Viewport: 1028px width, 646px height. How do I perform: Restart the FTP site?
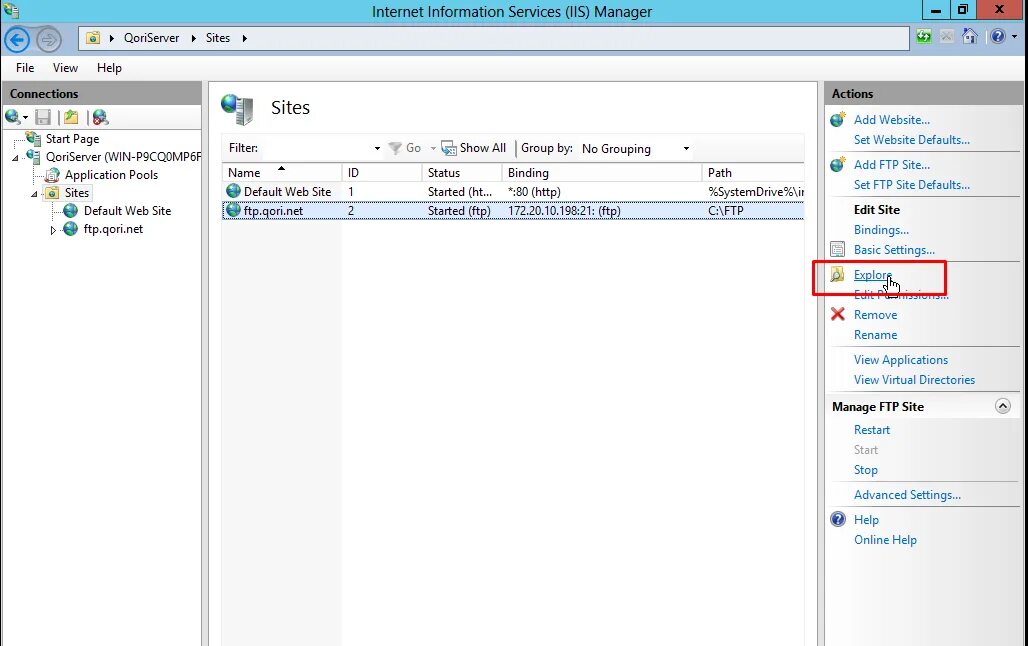pyautogui.click(x=871, y=430)
